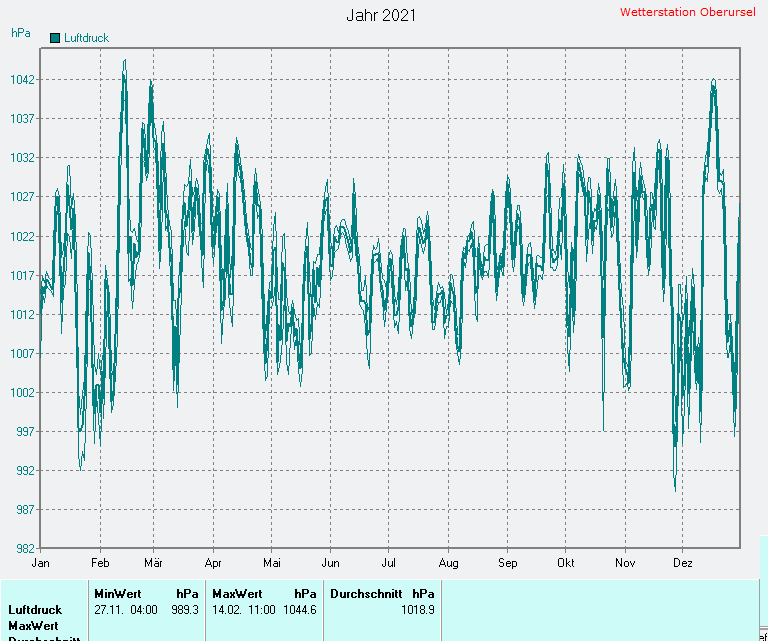The width and height of the screenshot is (768, 641).
Task: Click the minimum value 989.3
Action: click(x=185, y=610)
